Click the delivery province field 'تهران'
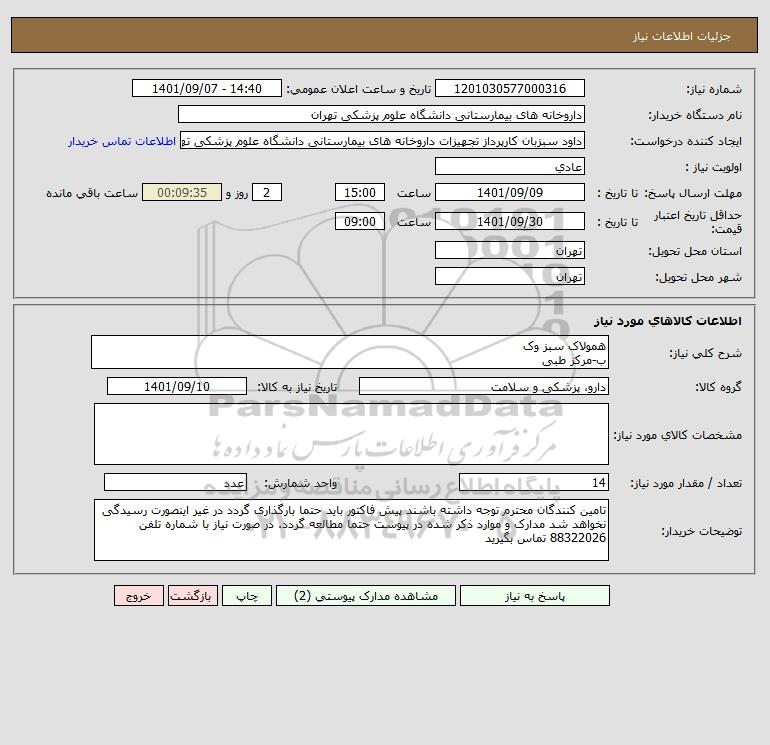This screenshot has width=770, height=745. 510,250
